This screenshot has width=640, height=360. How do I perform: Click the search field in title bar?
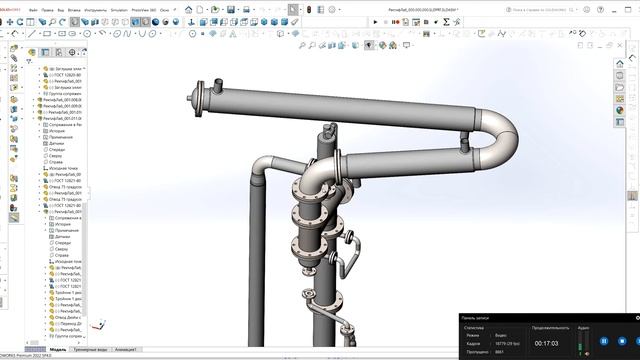[540, 9]
